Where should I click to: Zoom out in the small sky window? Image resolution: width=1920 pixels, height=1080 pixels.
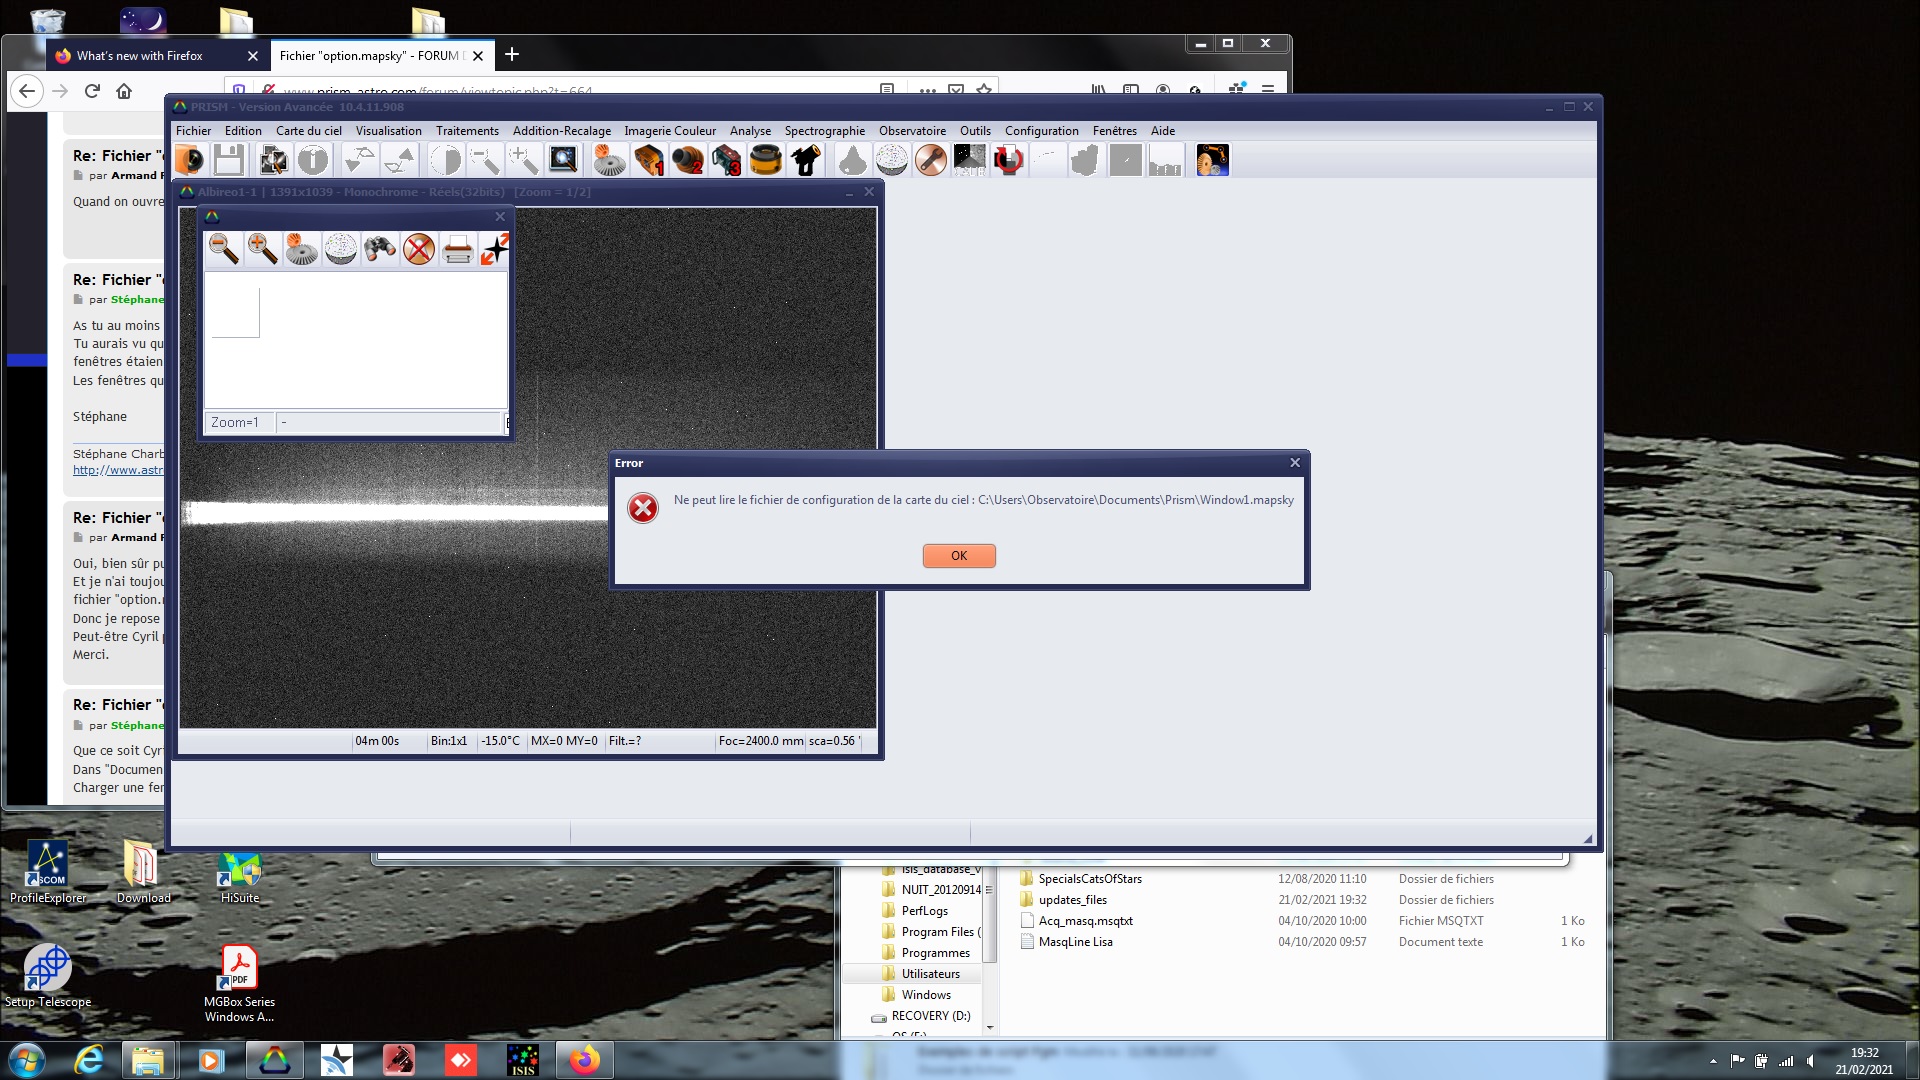pos(224,249)
